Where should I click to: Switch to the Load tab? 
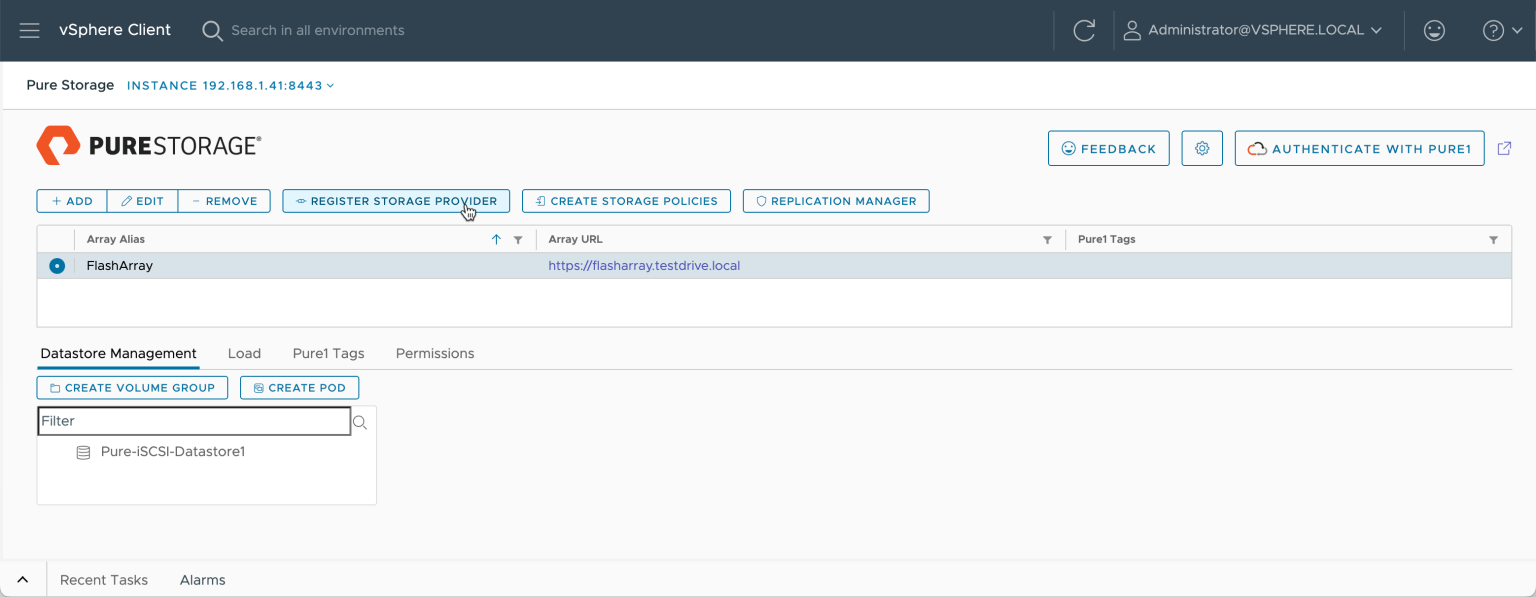pos(244,353)
